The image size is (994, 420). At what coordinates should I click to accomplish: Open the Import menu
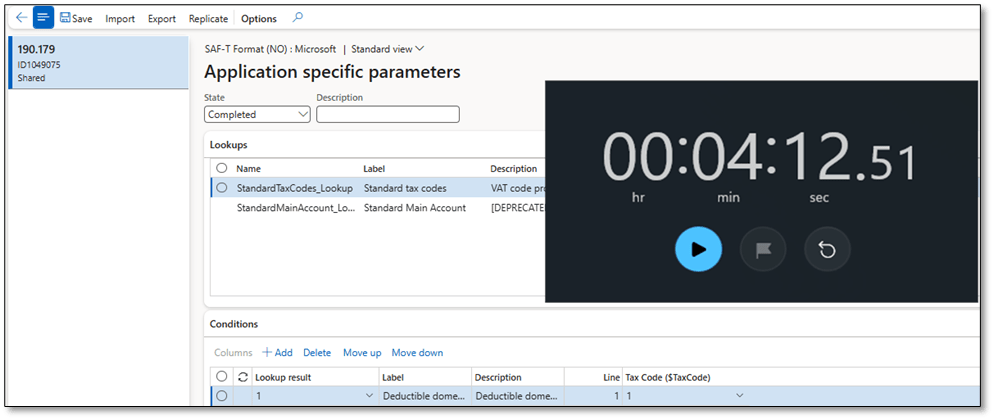[120, 19]
